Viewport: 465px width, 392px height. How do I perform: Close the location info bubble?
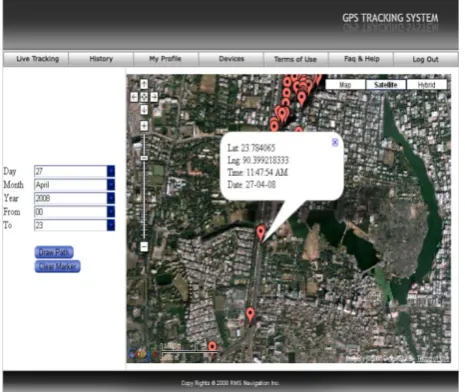(x=335, y=143)
